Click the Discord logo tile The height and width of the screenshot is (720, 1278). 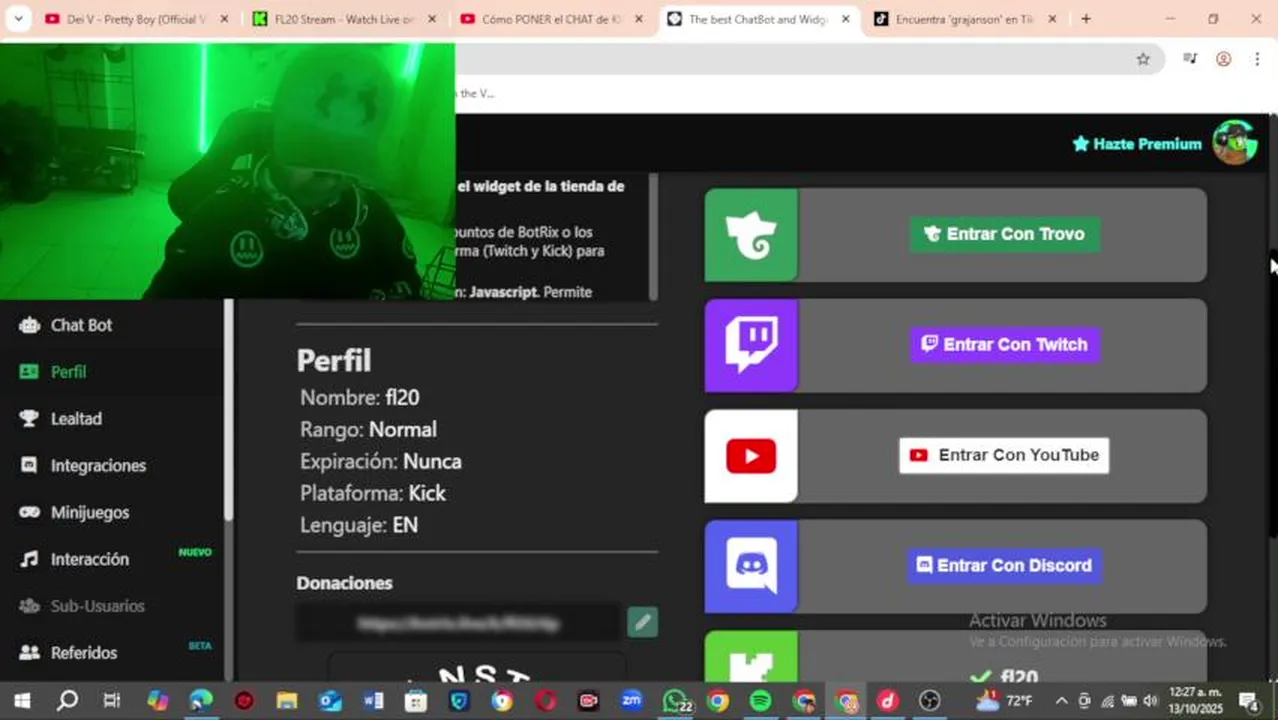click(x=751, y=566)
